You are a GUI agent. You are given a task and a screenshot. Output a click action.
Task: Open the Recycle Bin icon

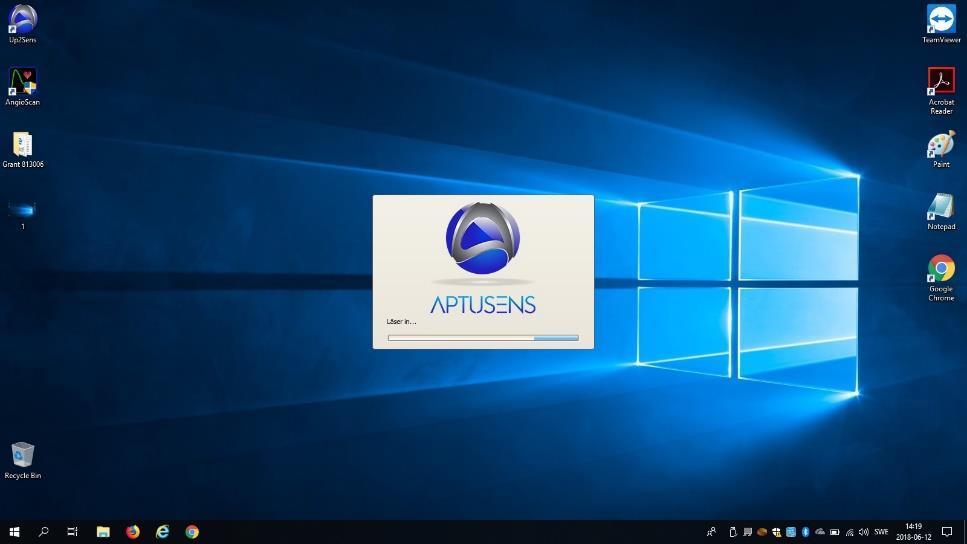[23, 460]
